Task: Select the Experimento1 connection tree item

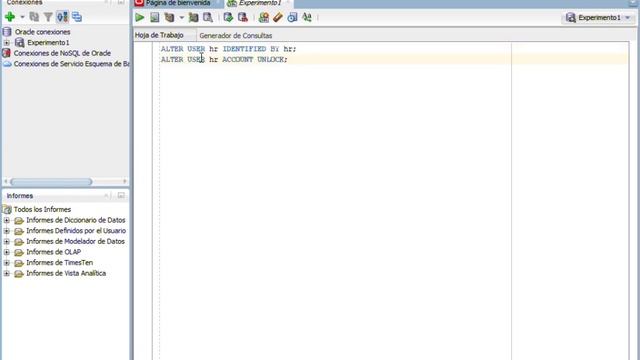Action: [48, 42]
